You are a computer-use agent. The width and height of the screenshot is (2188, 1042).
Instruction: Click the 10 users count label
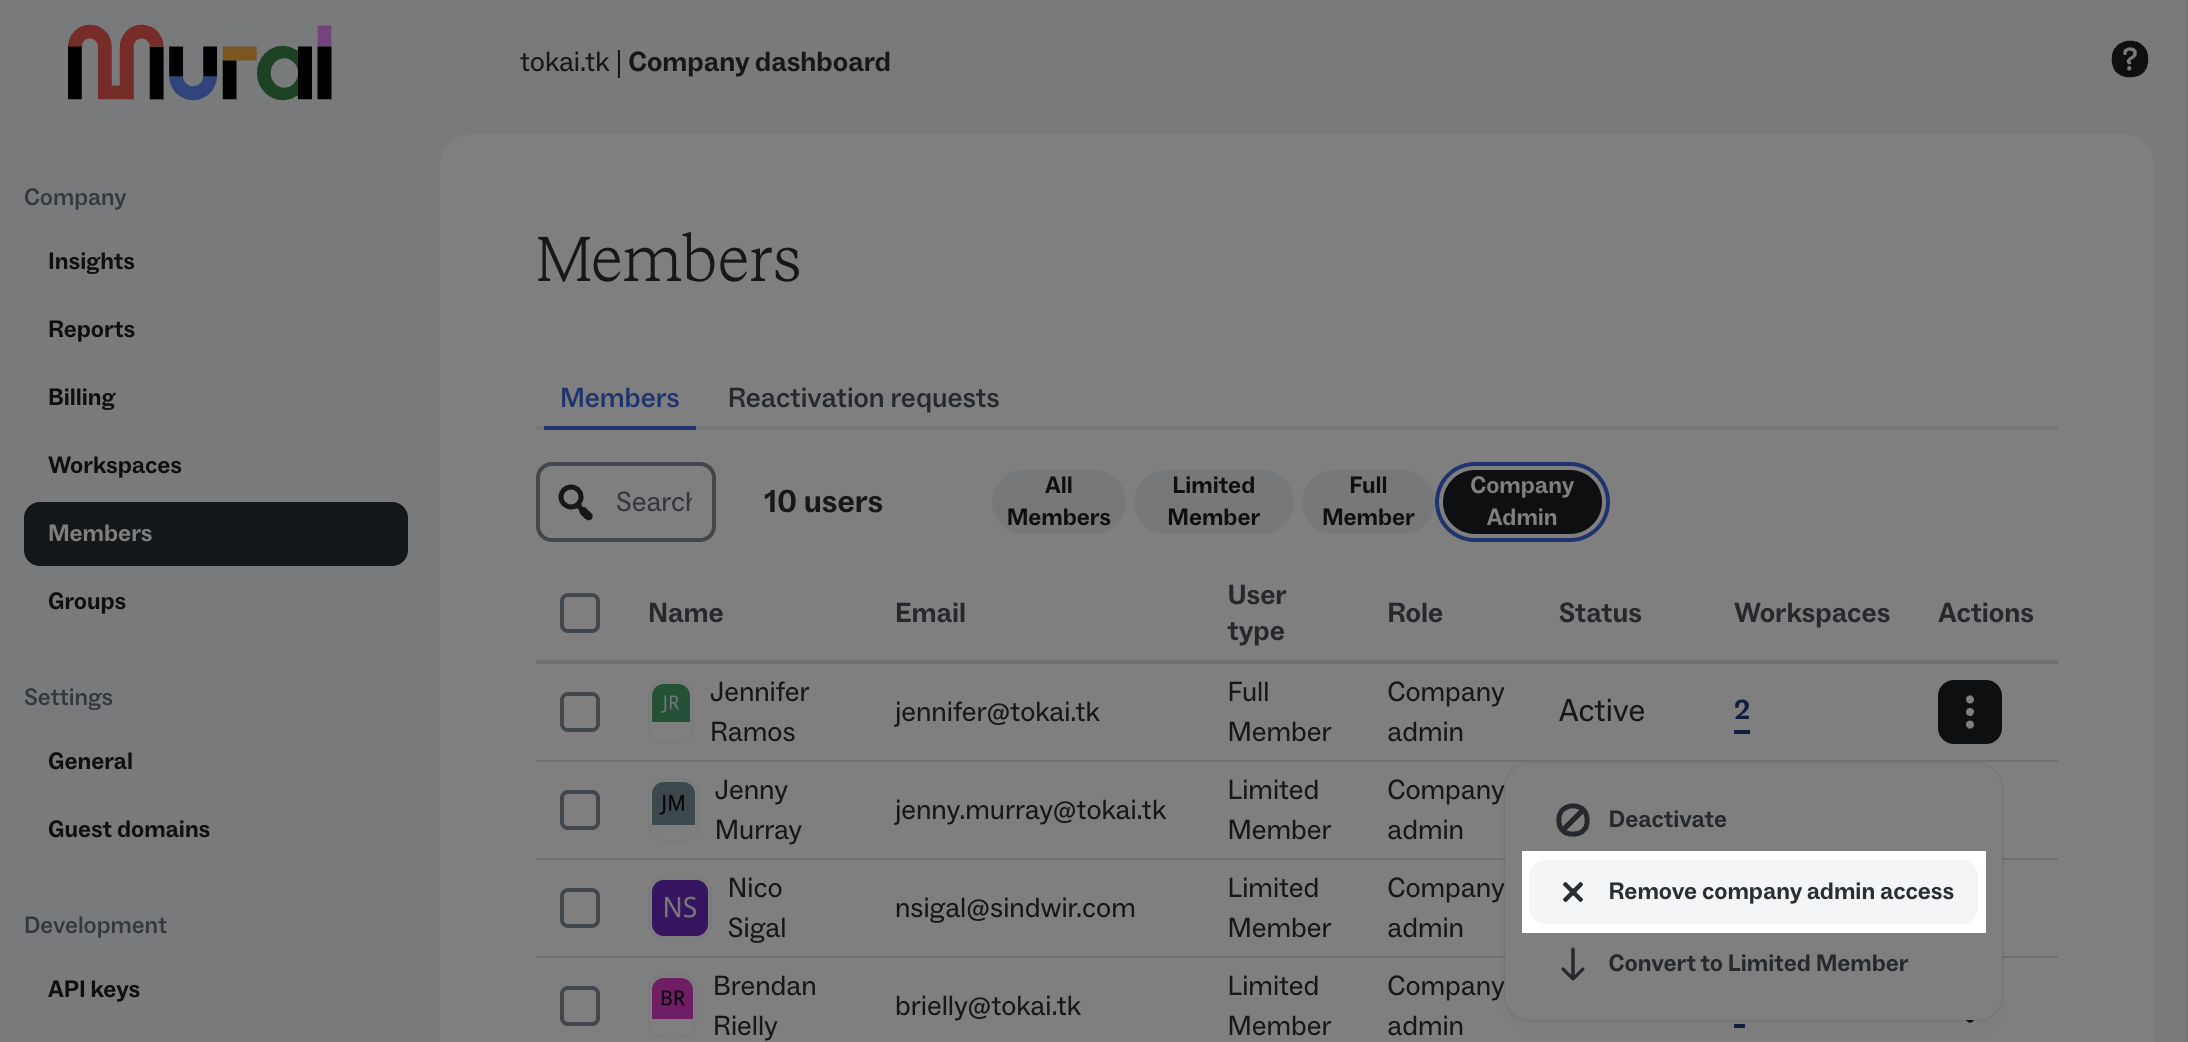[x=823, y=502]
